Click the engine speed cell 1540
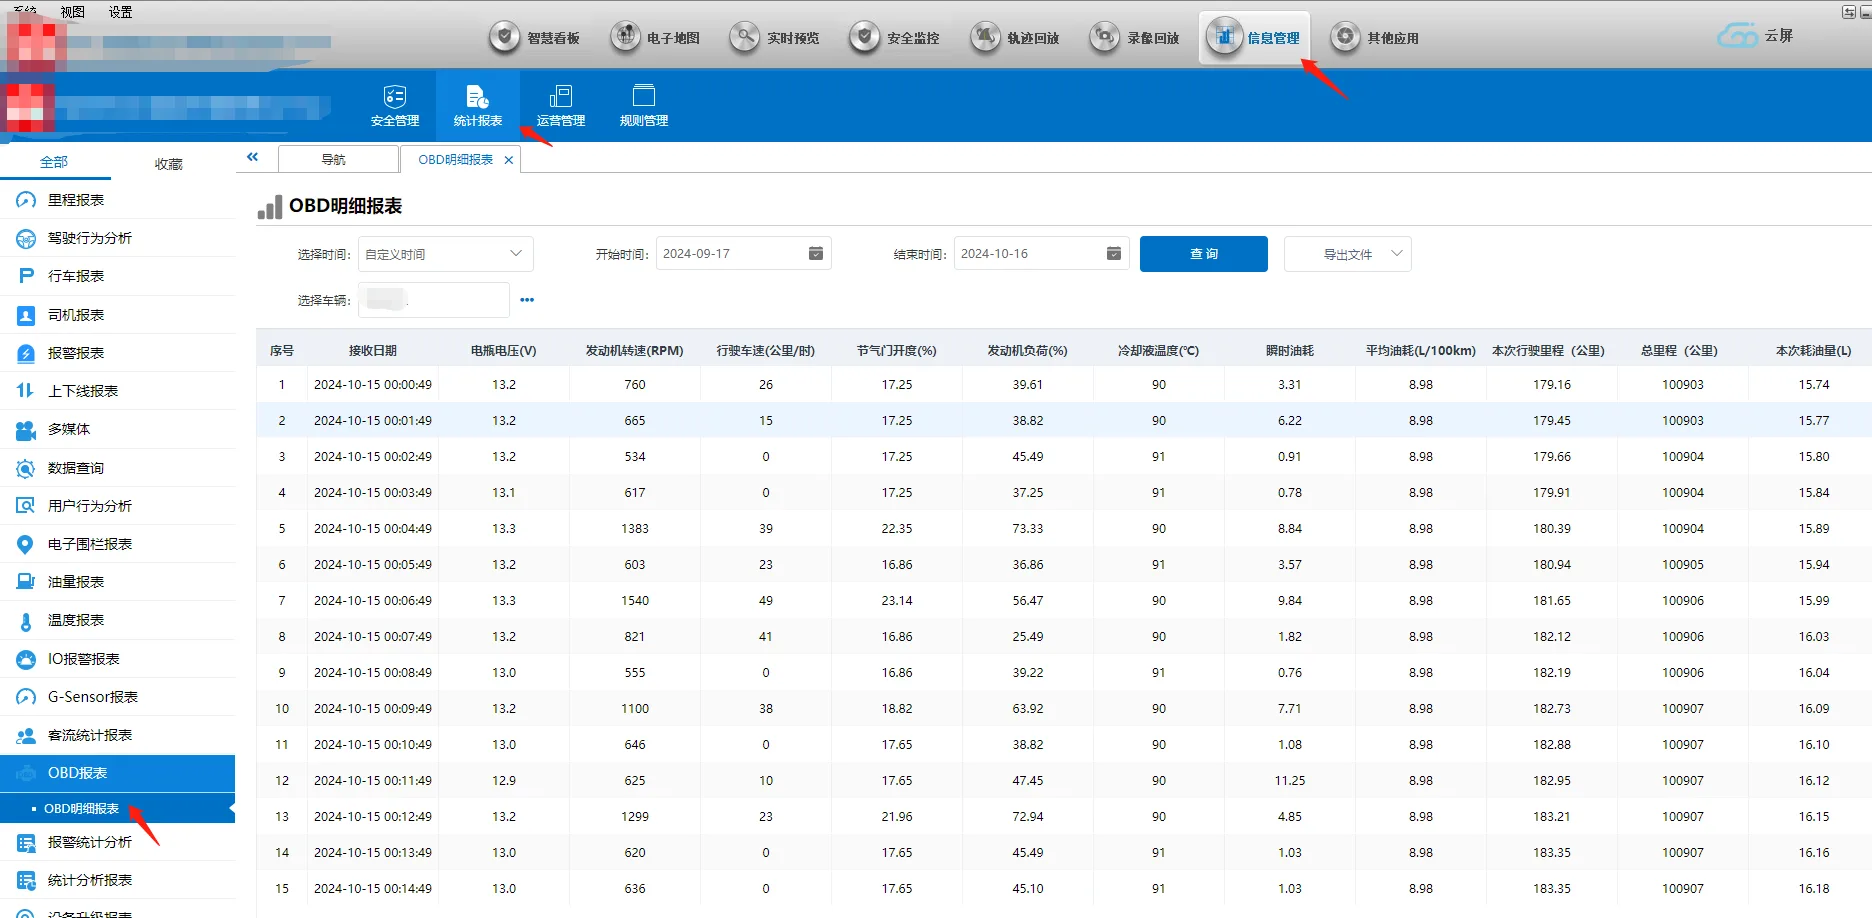This screenshot has width=1872, height=918. click(635, 601)
